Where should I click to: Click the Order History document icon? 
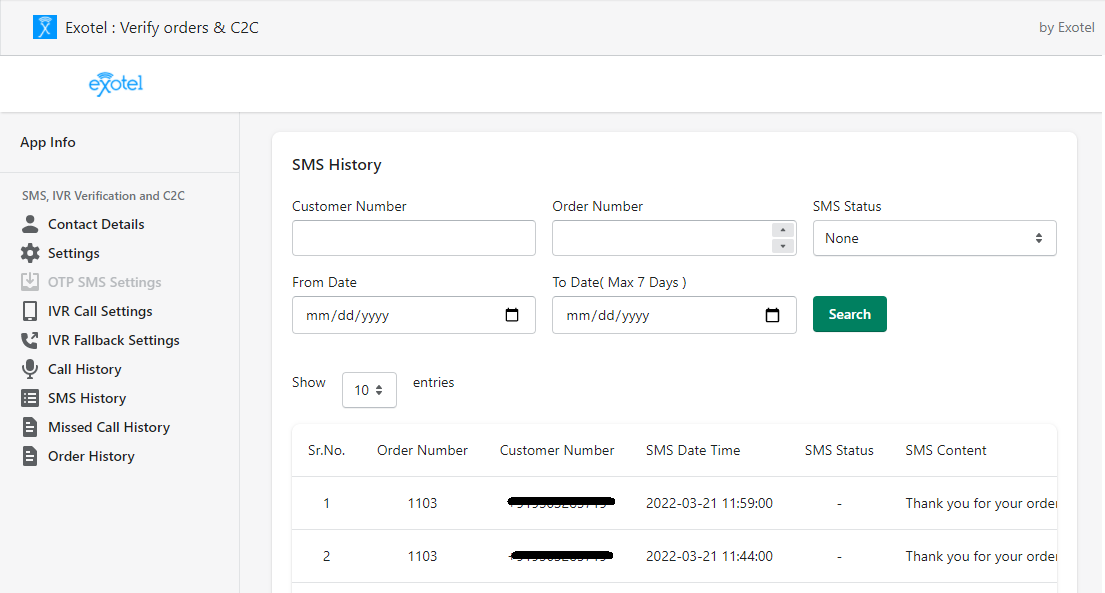pos(30,456)
